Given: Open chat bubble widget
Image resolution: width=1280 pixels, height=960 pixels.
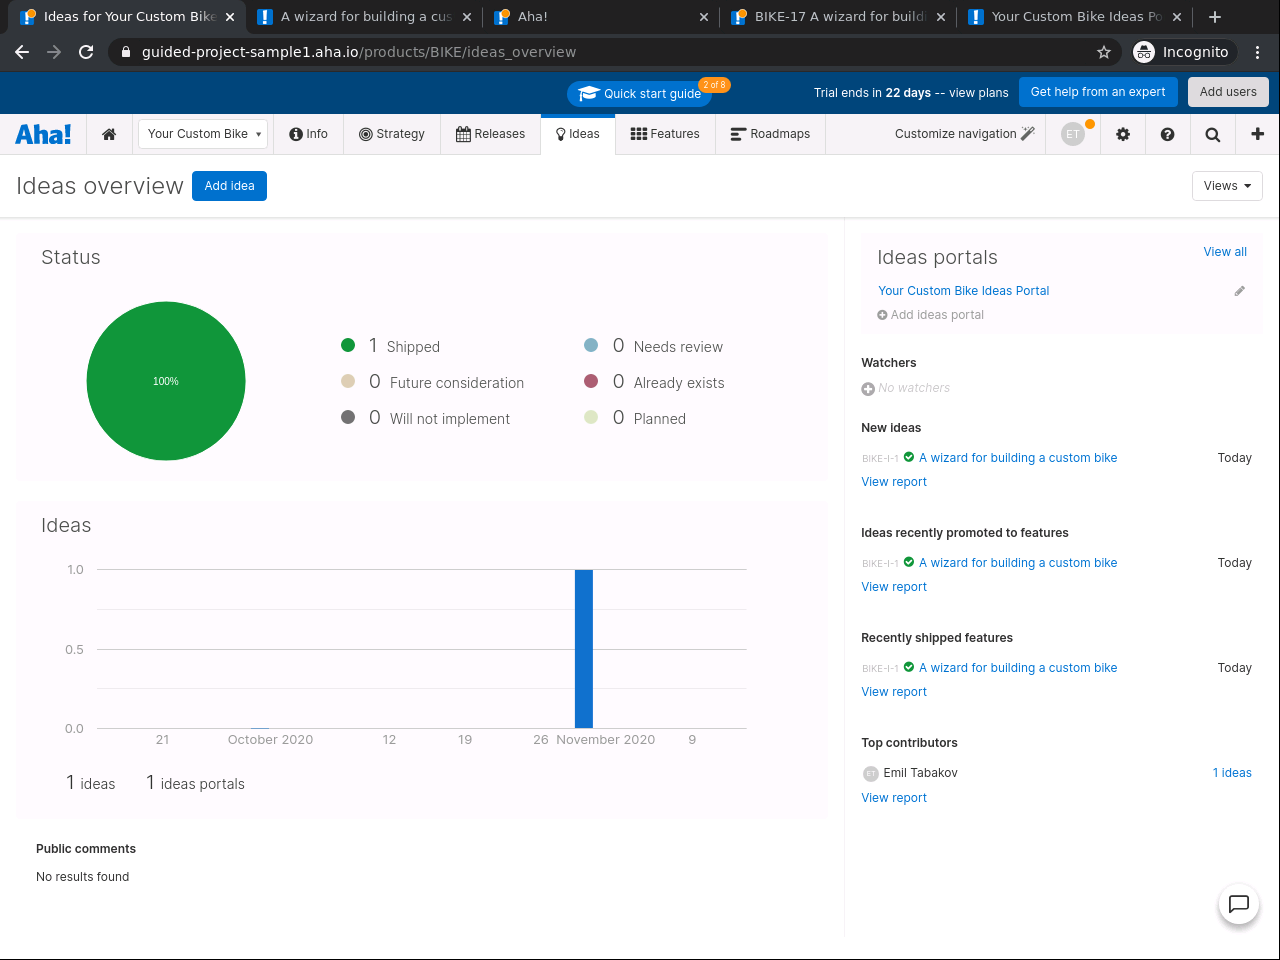Looking at the screenshot, I should [x=1238, y=904].
